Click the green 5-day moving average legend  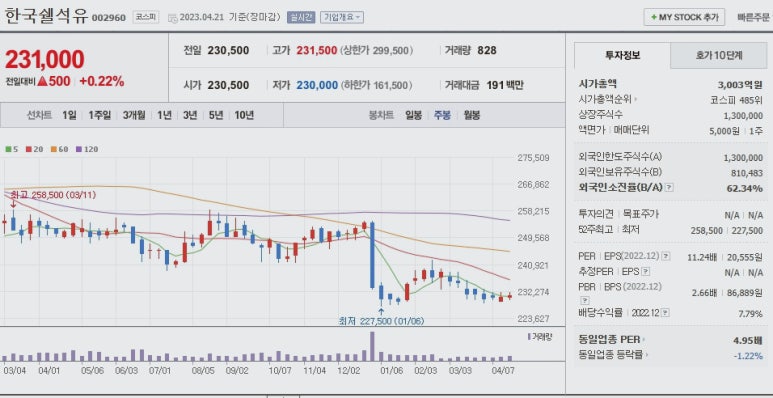coord(12,149)
